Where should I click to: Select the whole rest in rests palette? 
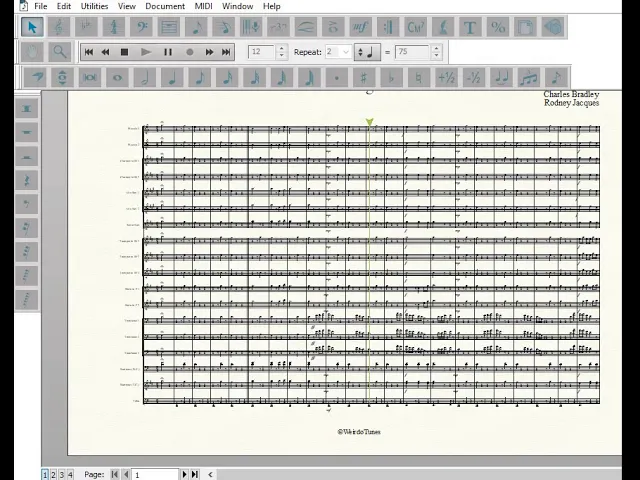tap(27, 133)
